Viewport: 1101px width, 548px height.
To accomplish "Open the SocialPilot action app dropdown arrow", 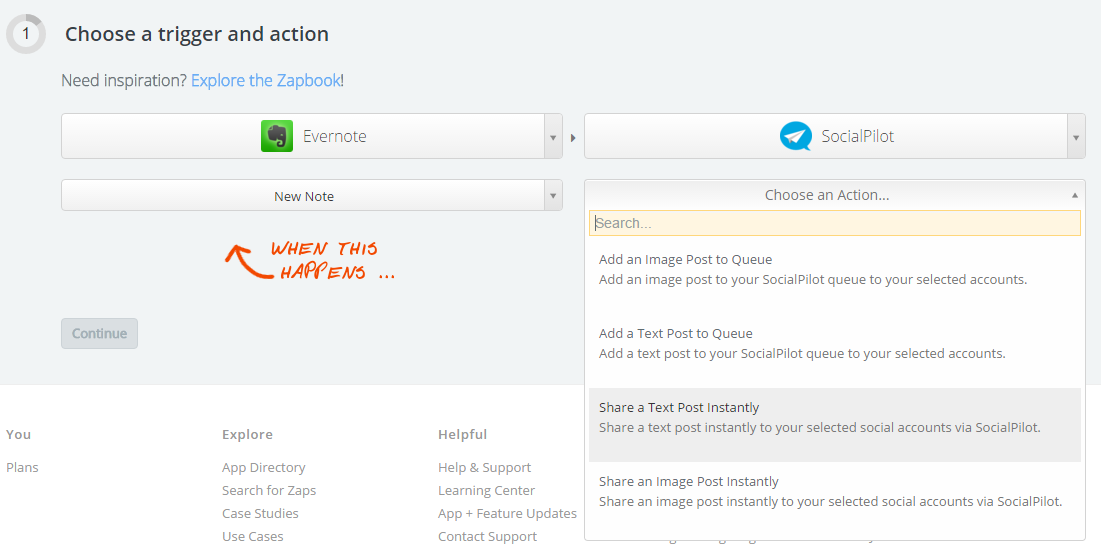I will click(1076, 136).
